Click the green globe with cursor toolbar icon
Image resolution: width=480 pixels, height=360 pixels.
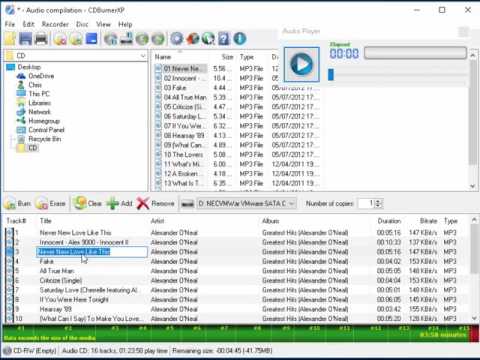(208, 39)
